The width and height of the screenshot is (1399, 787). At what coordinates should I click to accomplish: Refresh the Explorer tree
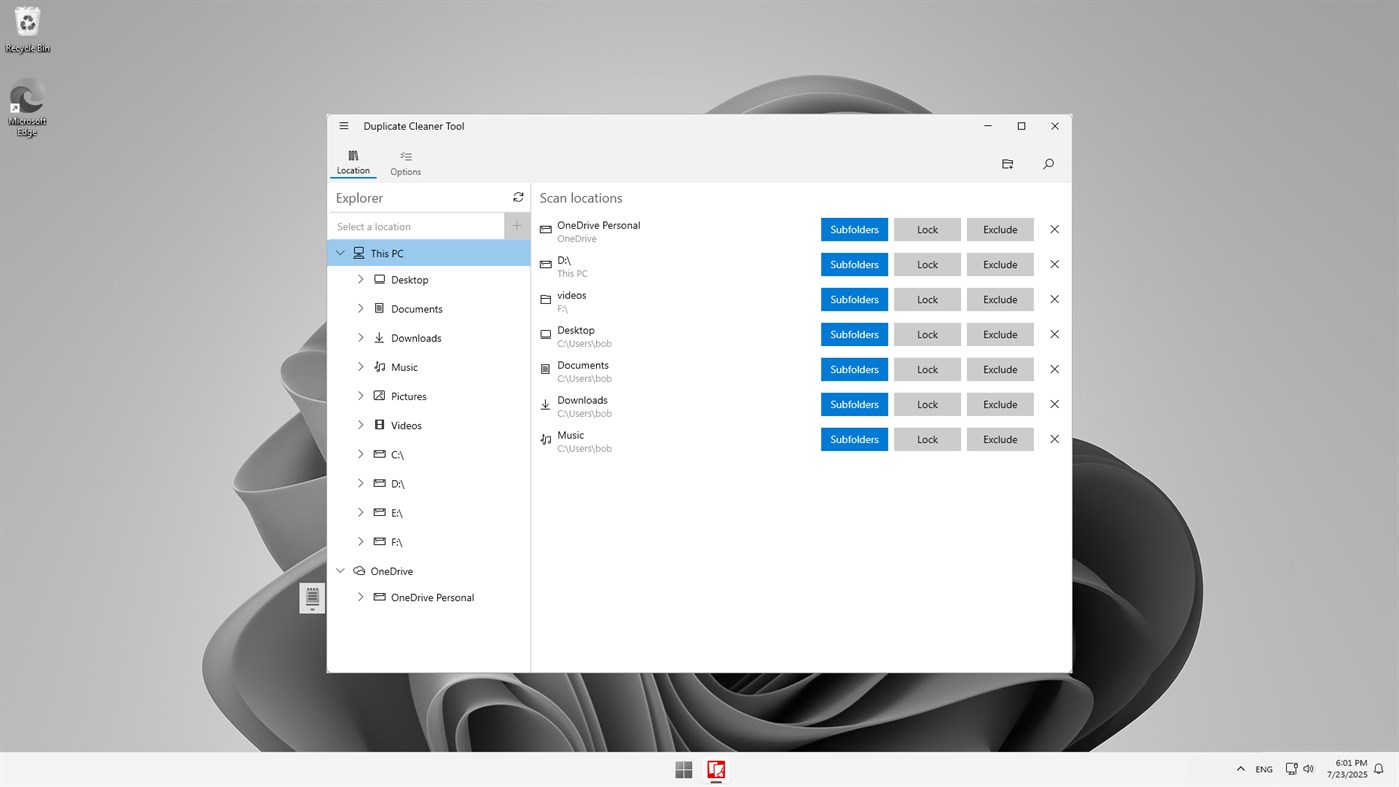517,197
